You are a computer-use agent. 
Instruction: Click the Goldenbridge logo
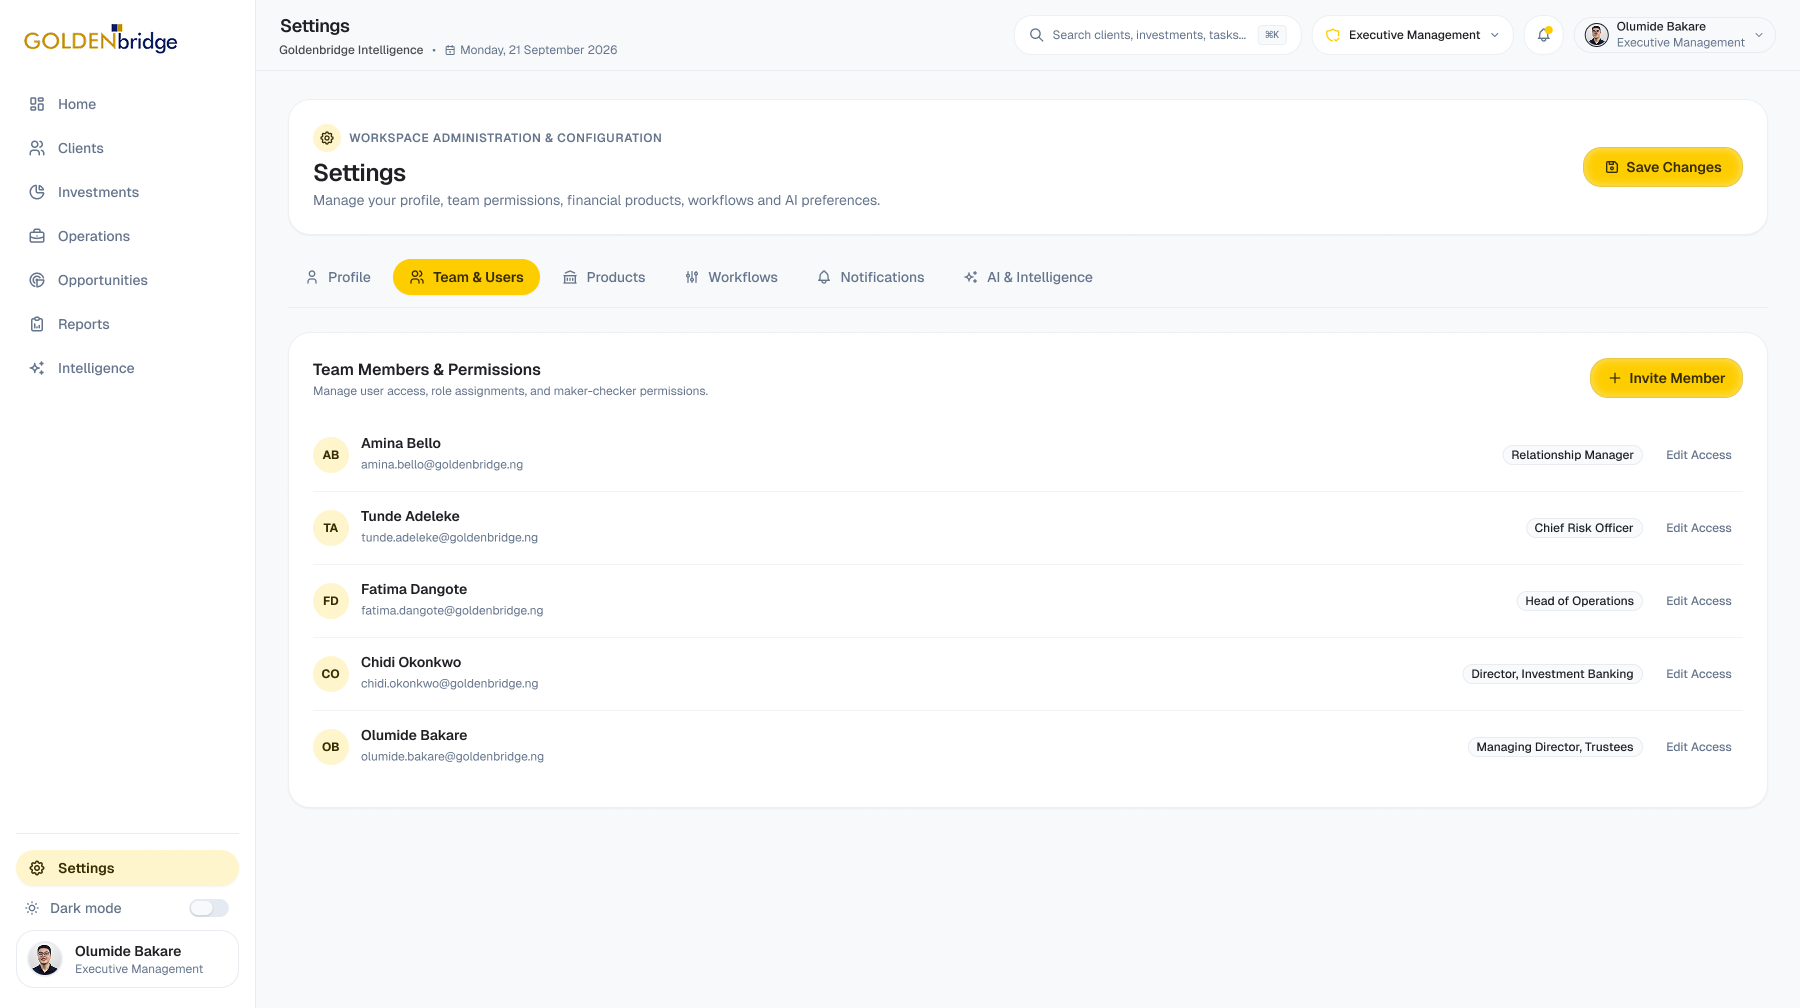coord(101,39)
